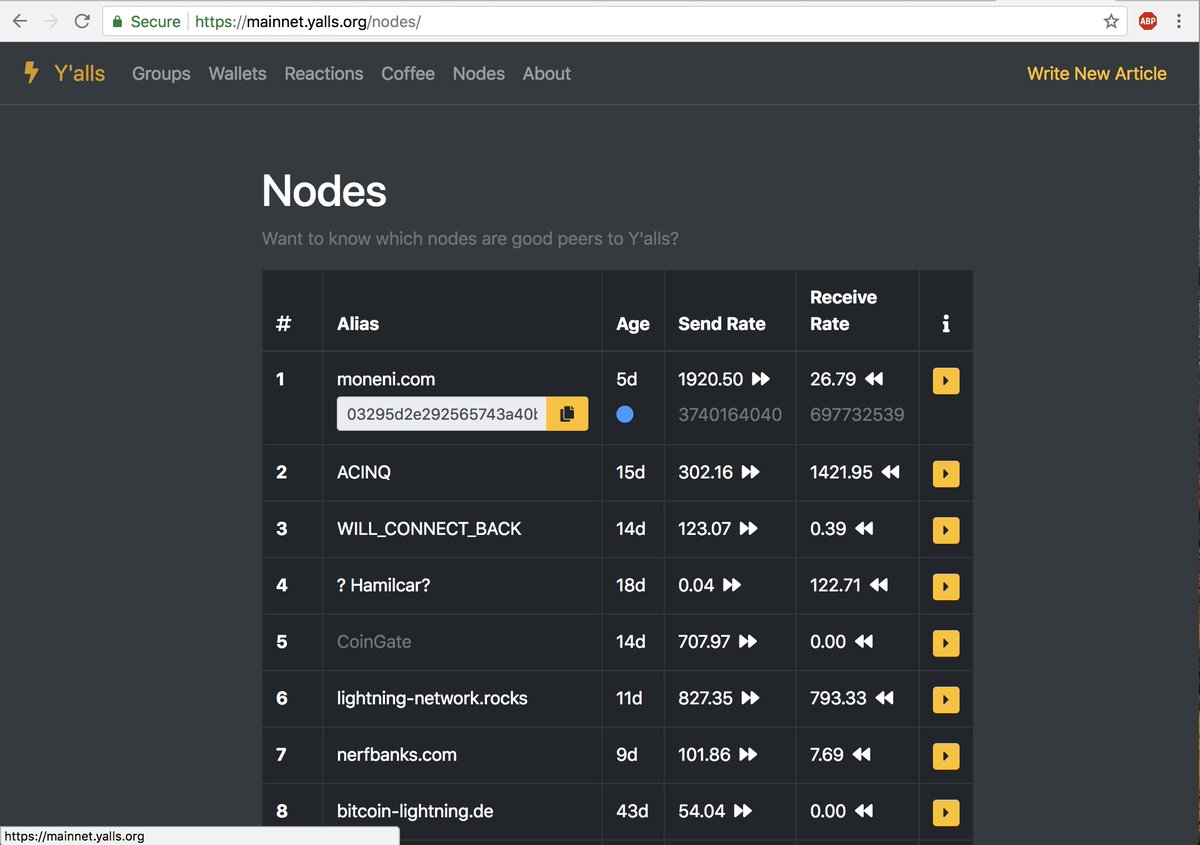Screen dimensions: 1200x845
Task: Click the node public key field 03295d2e...
Action: click(441, 414)
